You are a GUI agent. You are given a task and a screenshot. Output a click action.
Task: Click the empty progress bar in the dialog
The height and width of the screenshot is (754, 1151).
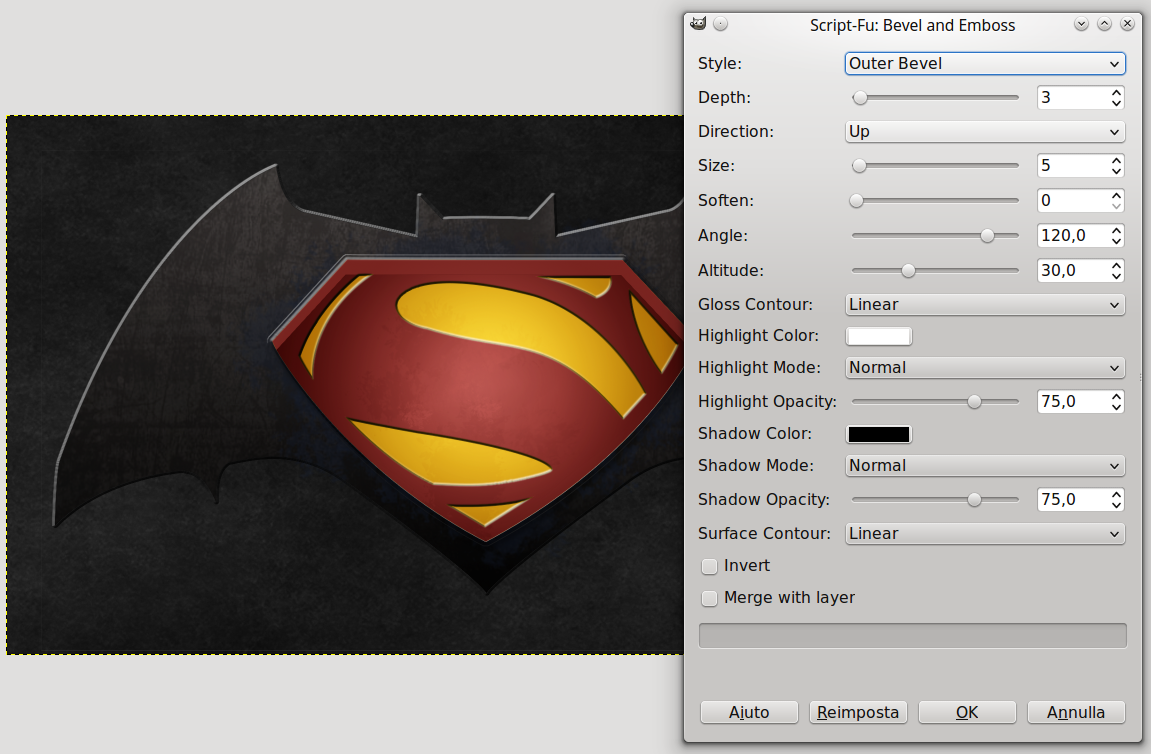tap(912, 636)
